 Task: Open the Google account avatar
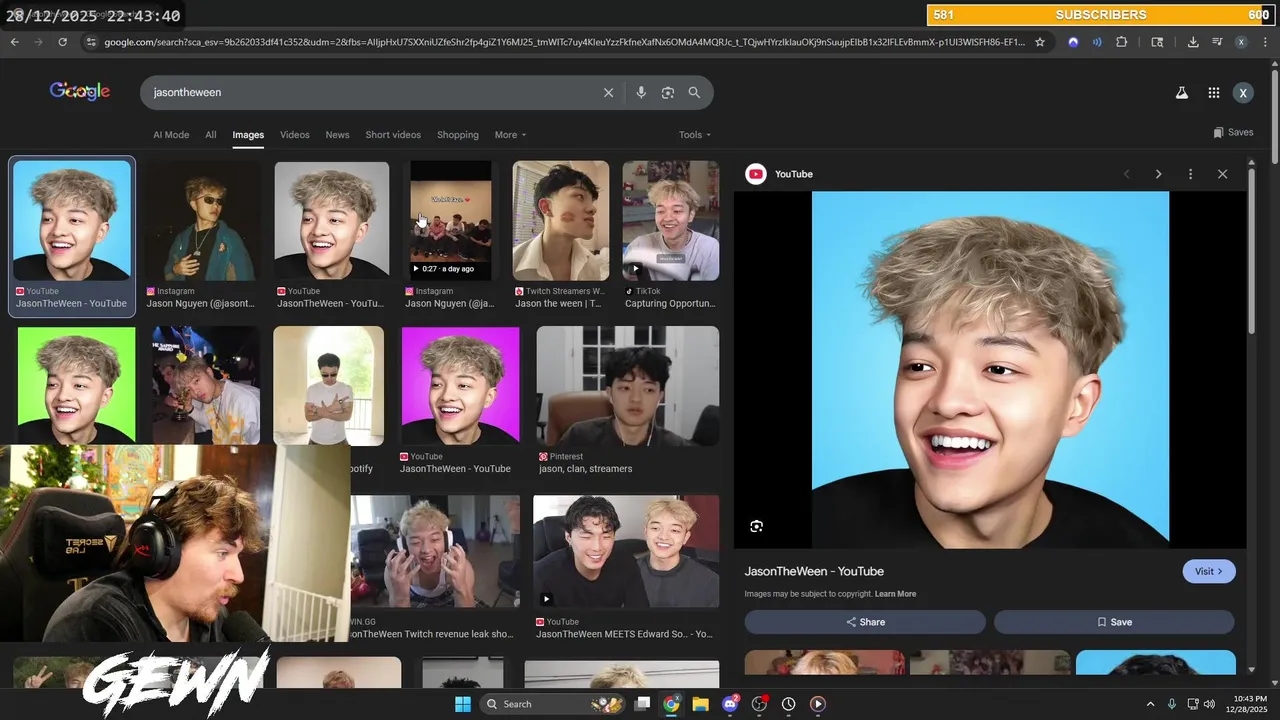(x=1243, y=93)
